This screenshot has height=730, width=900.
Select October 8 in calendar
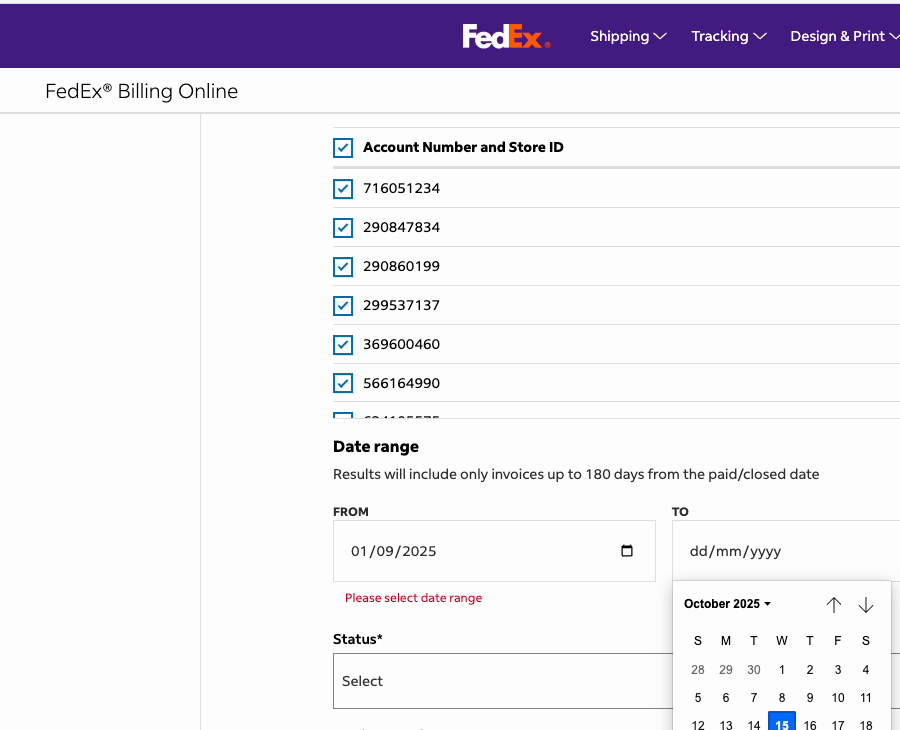(x=782, y=698)
